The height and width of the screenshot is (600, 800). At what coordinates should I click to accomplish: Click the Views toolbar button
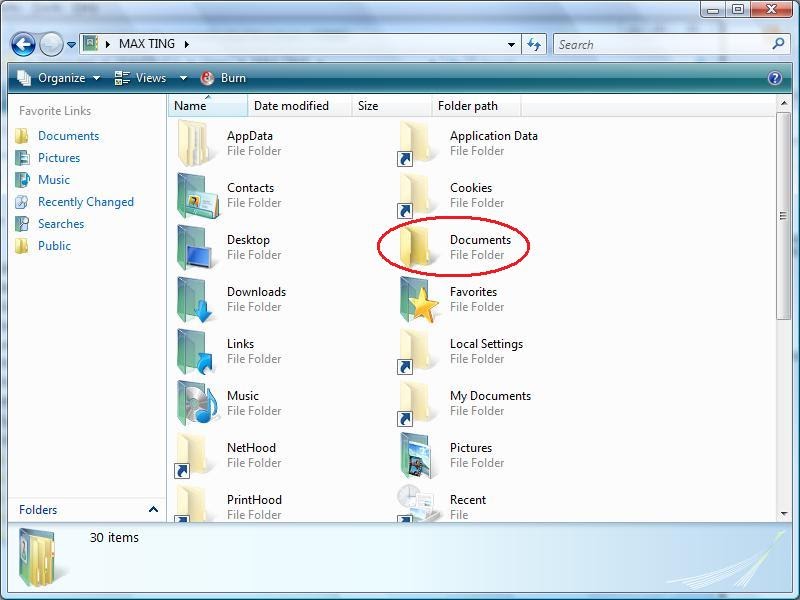tap(140, 78)
